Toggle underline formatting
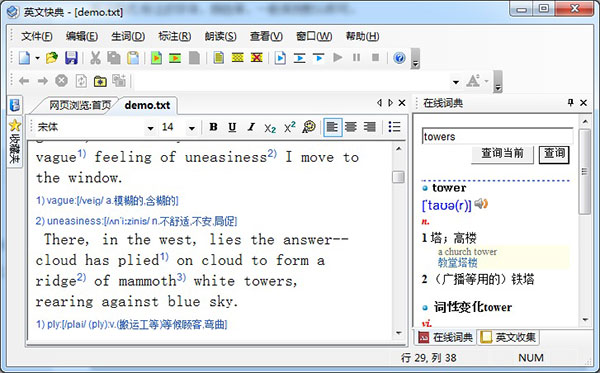Viewport: 600px width, 373px height. click(x=232, y=127)
